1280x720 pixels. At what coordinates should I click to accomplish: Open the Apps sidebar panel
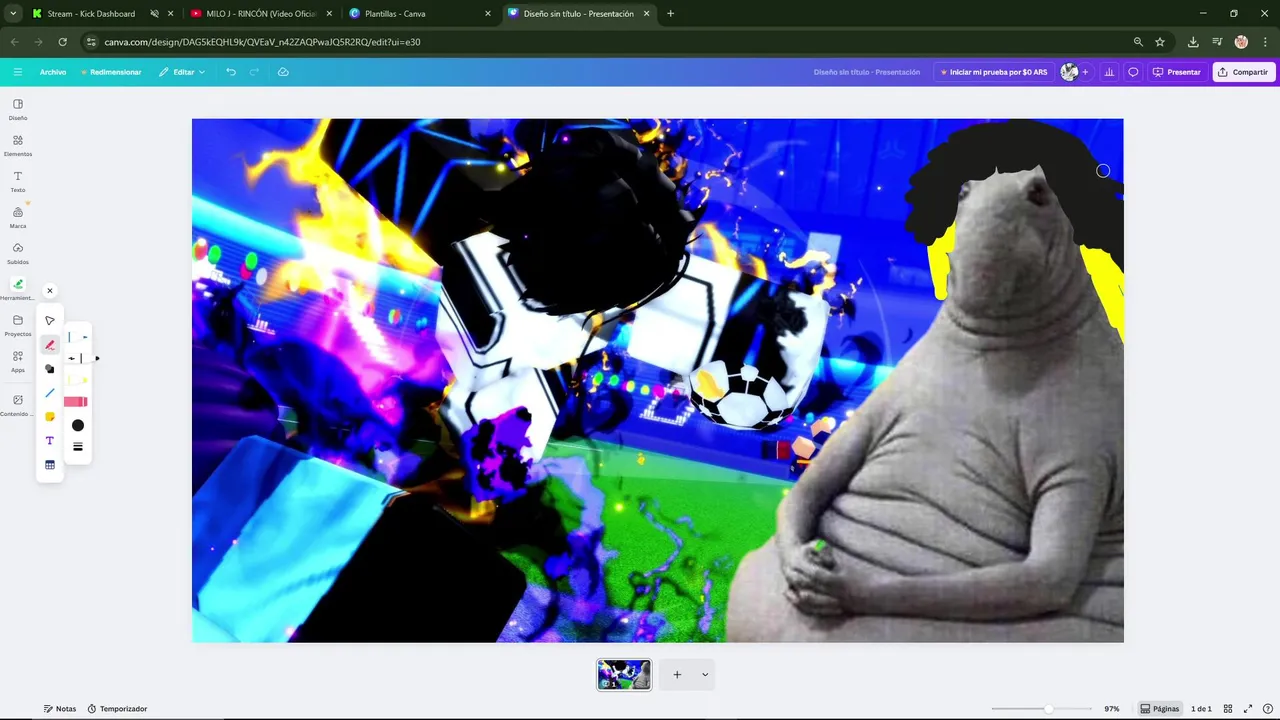pos(18,361)
